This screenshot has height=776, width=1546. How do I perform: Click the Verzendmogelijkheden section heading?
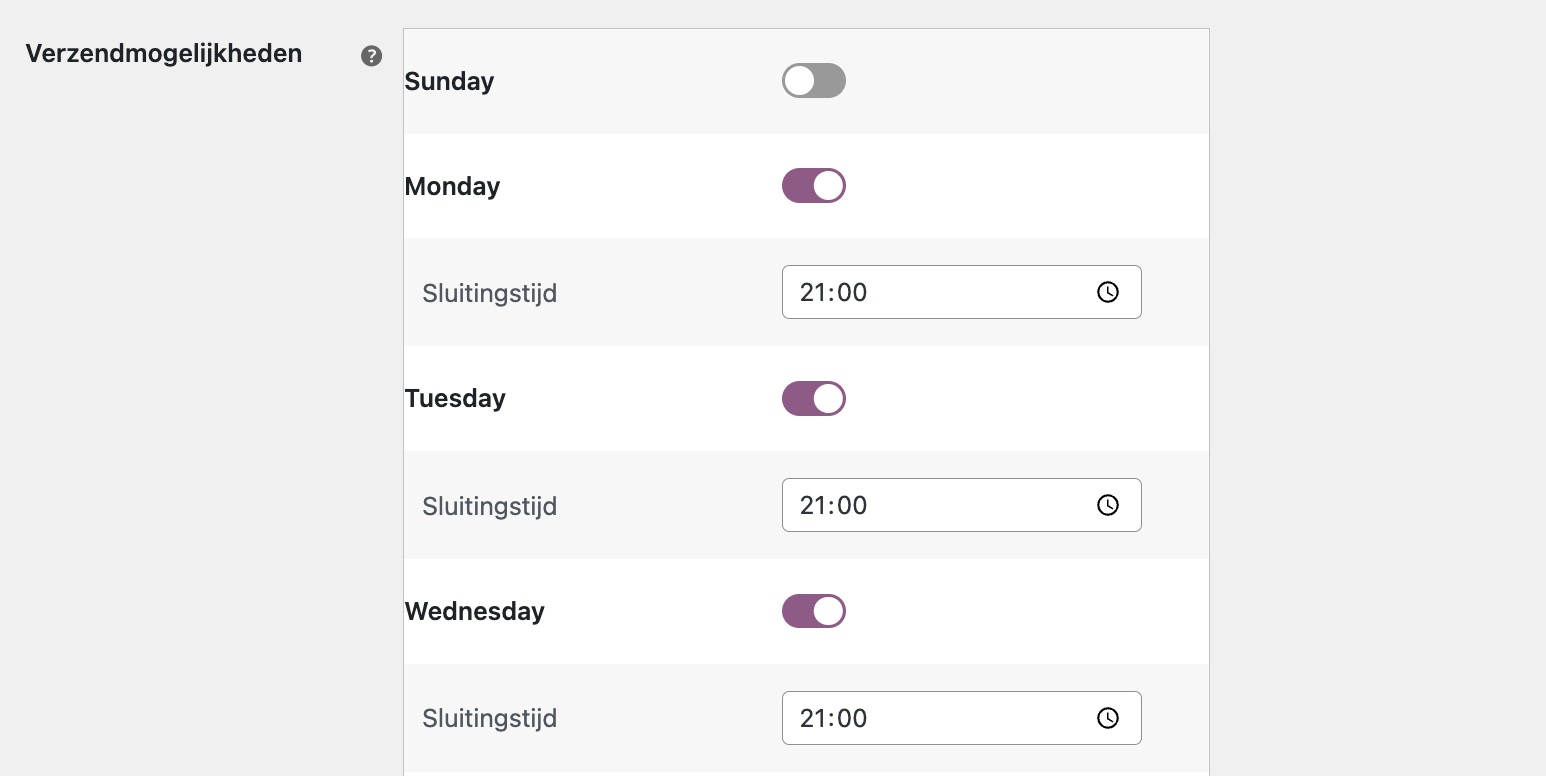(x=165, y=53)
